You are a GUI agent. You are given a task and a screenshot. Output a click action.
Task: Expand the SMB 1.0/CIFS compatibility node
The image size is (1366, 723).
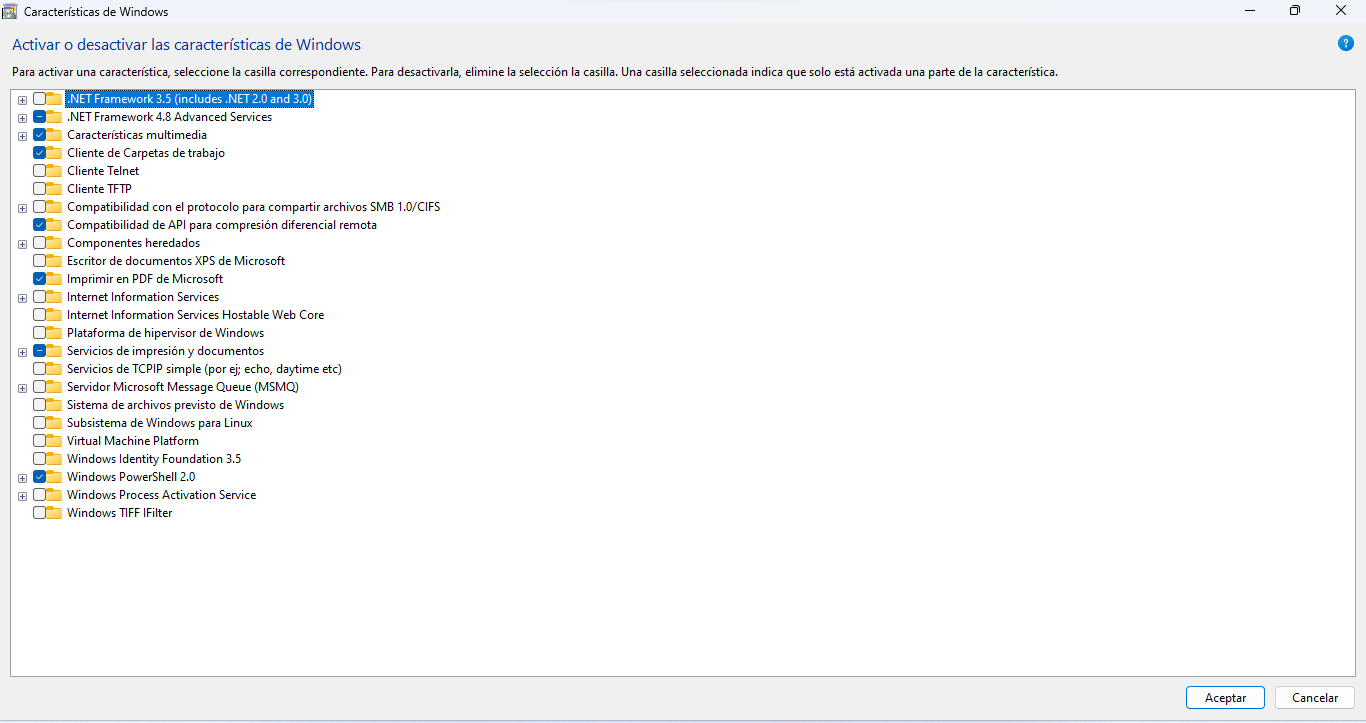click(x=22, y=208)
